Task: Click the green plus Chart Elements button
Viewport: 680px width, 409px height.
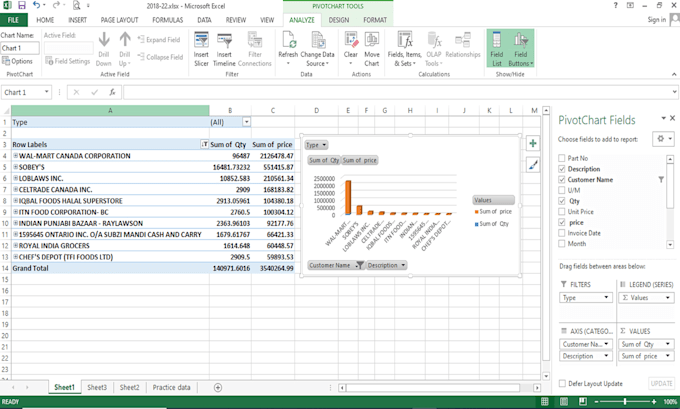Action: [533, 144]
